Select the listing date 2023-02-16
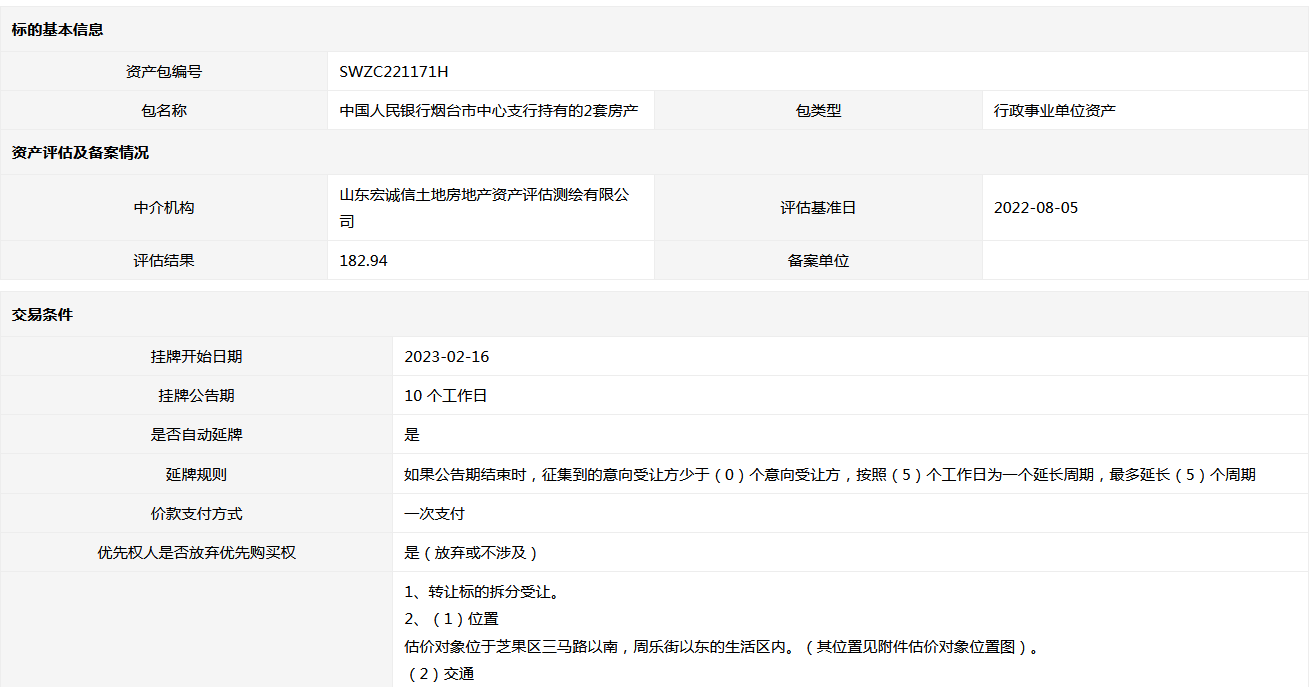The height and width of the screenshot is (687, 1311). (x=447, y=357)
